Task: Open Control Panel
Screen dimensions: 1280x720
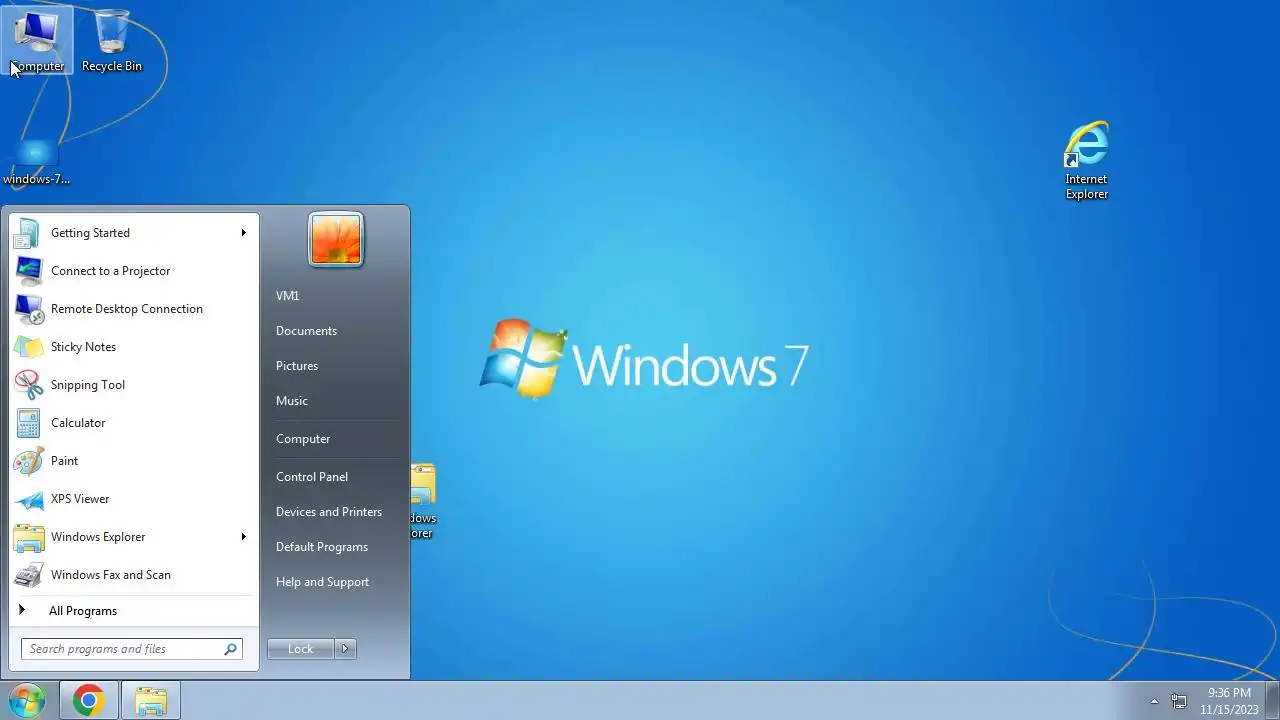Action: click(312, 477)
